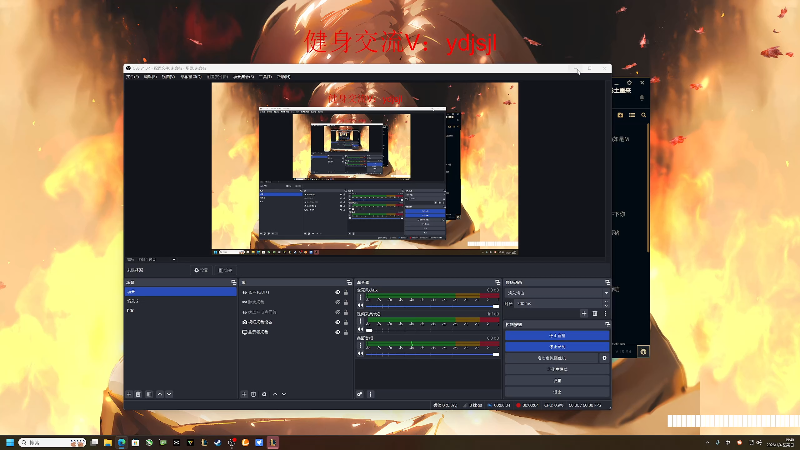The height and width of the screenshot is (450, 800).
Task: Open source properties gear in Sources footer
Action: click(264, 394)
